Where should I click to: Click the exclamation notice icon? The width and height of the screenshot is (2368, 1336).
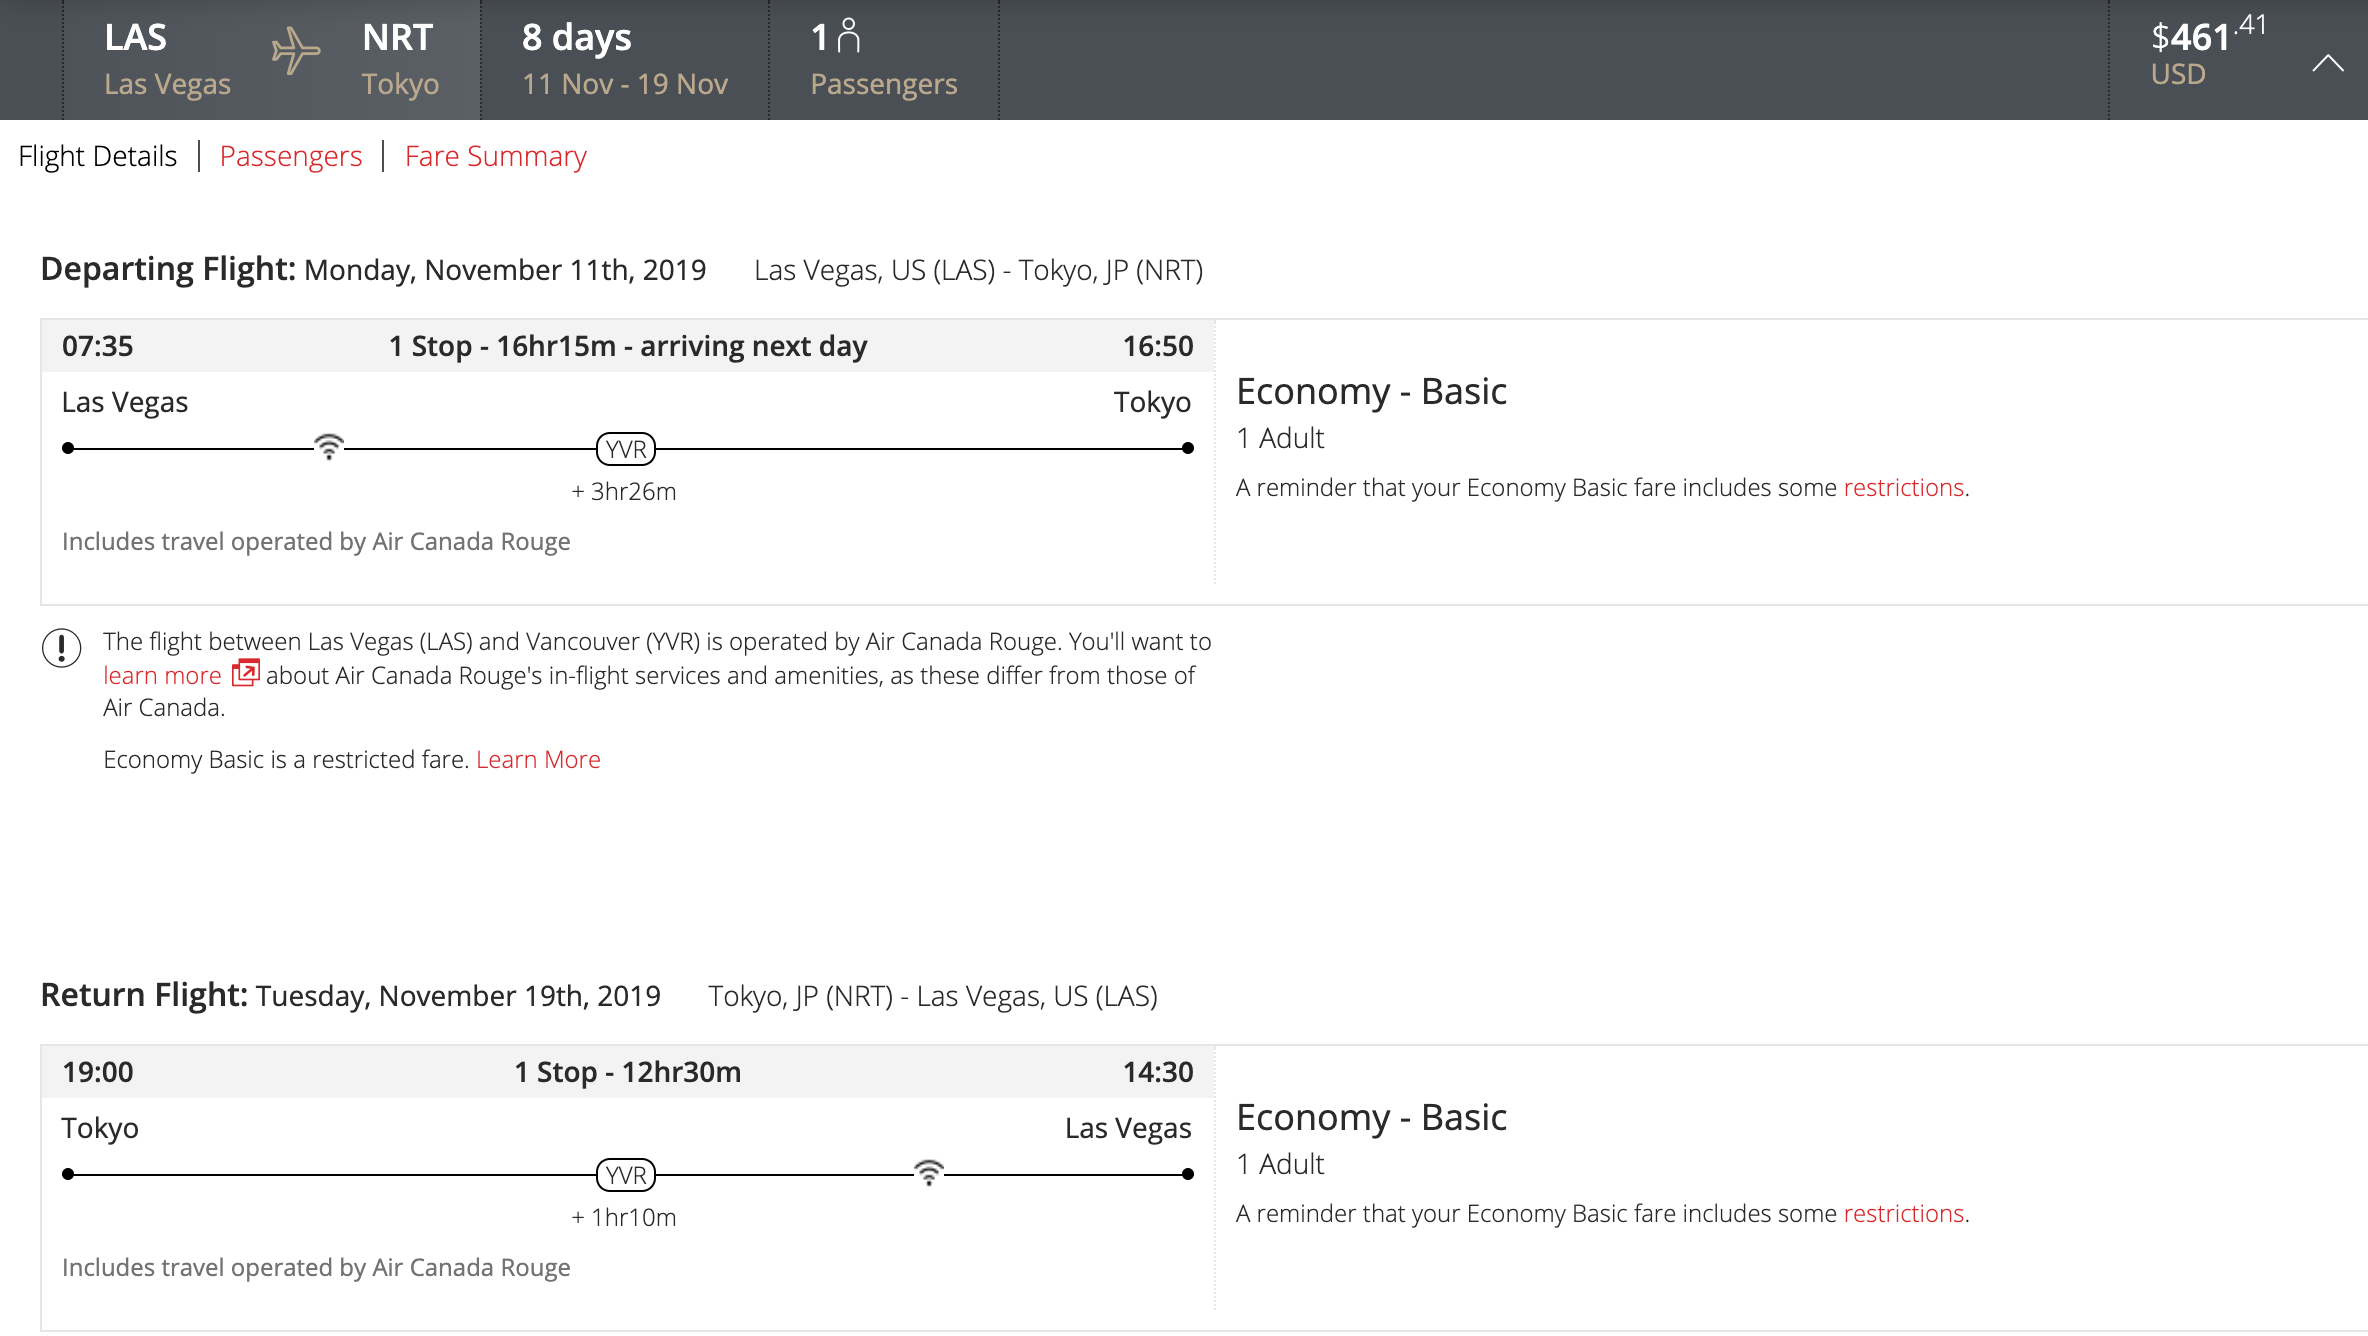tap(61, 648)
